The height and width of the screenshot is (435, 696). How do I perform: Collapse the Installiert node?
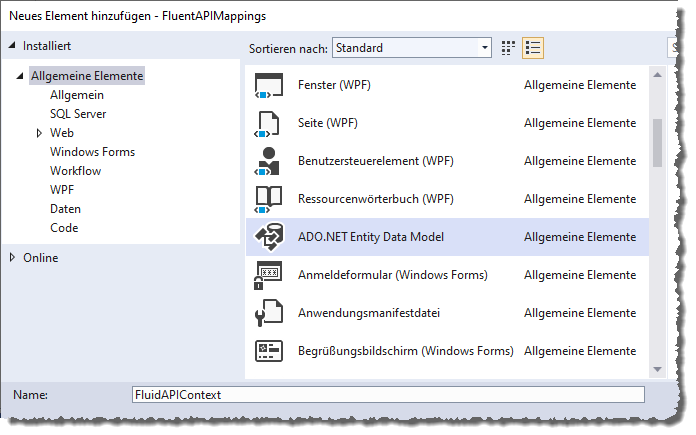[x=12, y=45]
